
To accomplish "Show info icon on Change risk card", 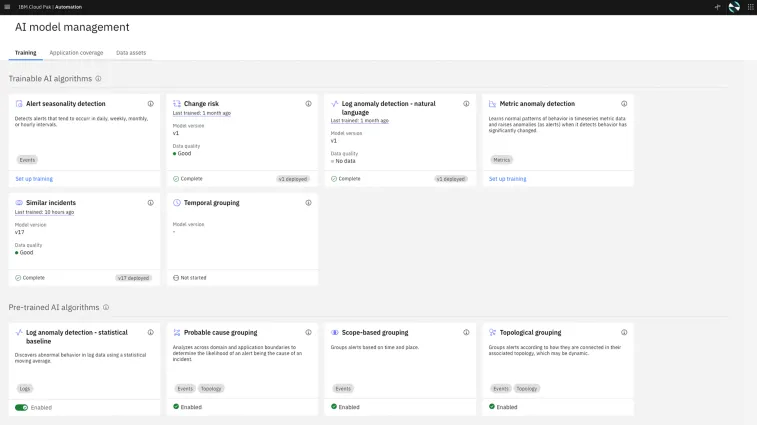I will point(309,103).
